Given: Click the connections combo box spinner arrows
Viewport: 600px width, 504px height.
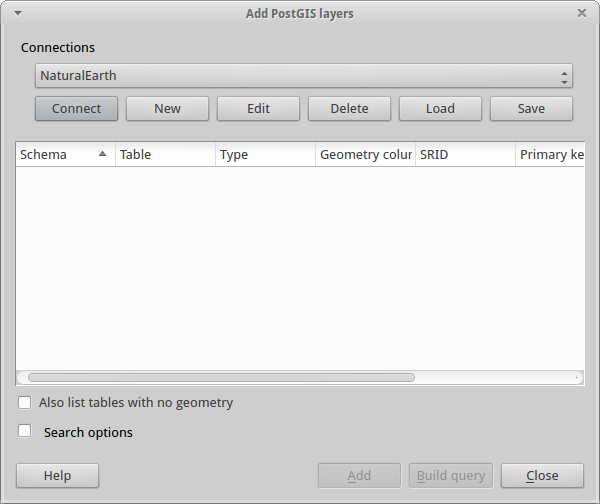Looking at the screenshot, I should [564, 78].
